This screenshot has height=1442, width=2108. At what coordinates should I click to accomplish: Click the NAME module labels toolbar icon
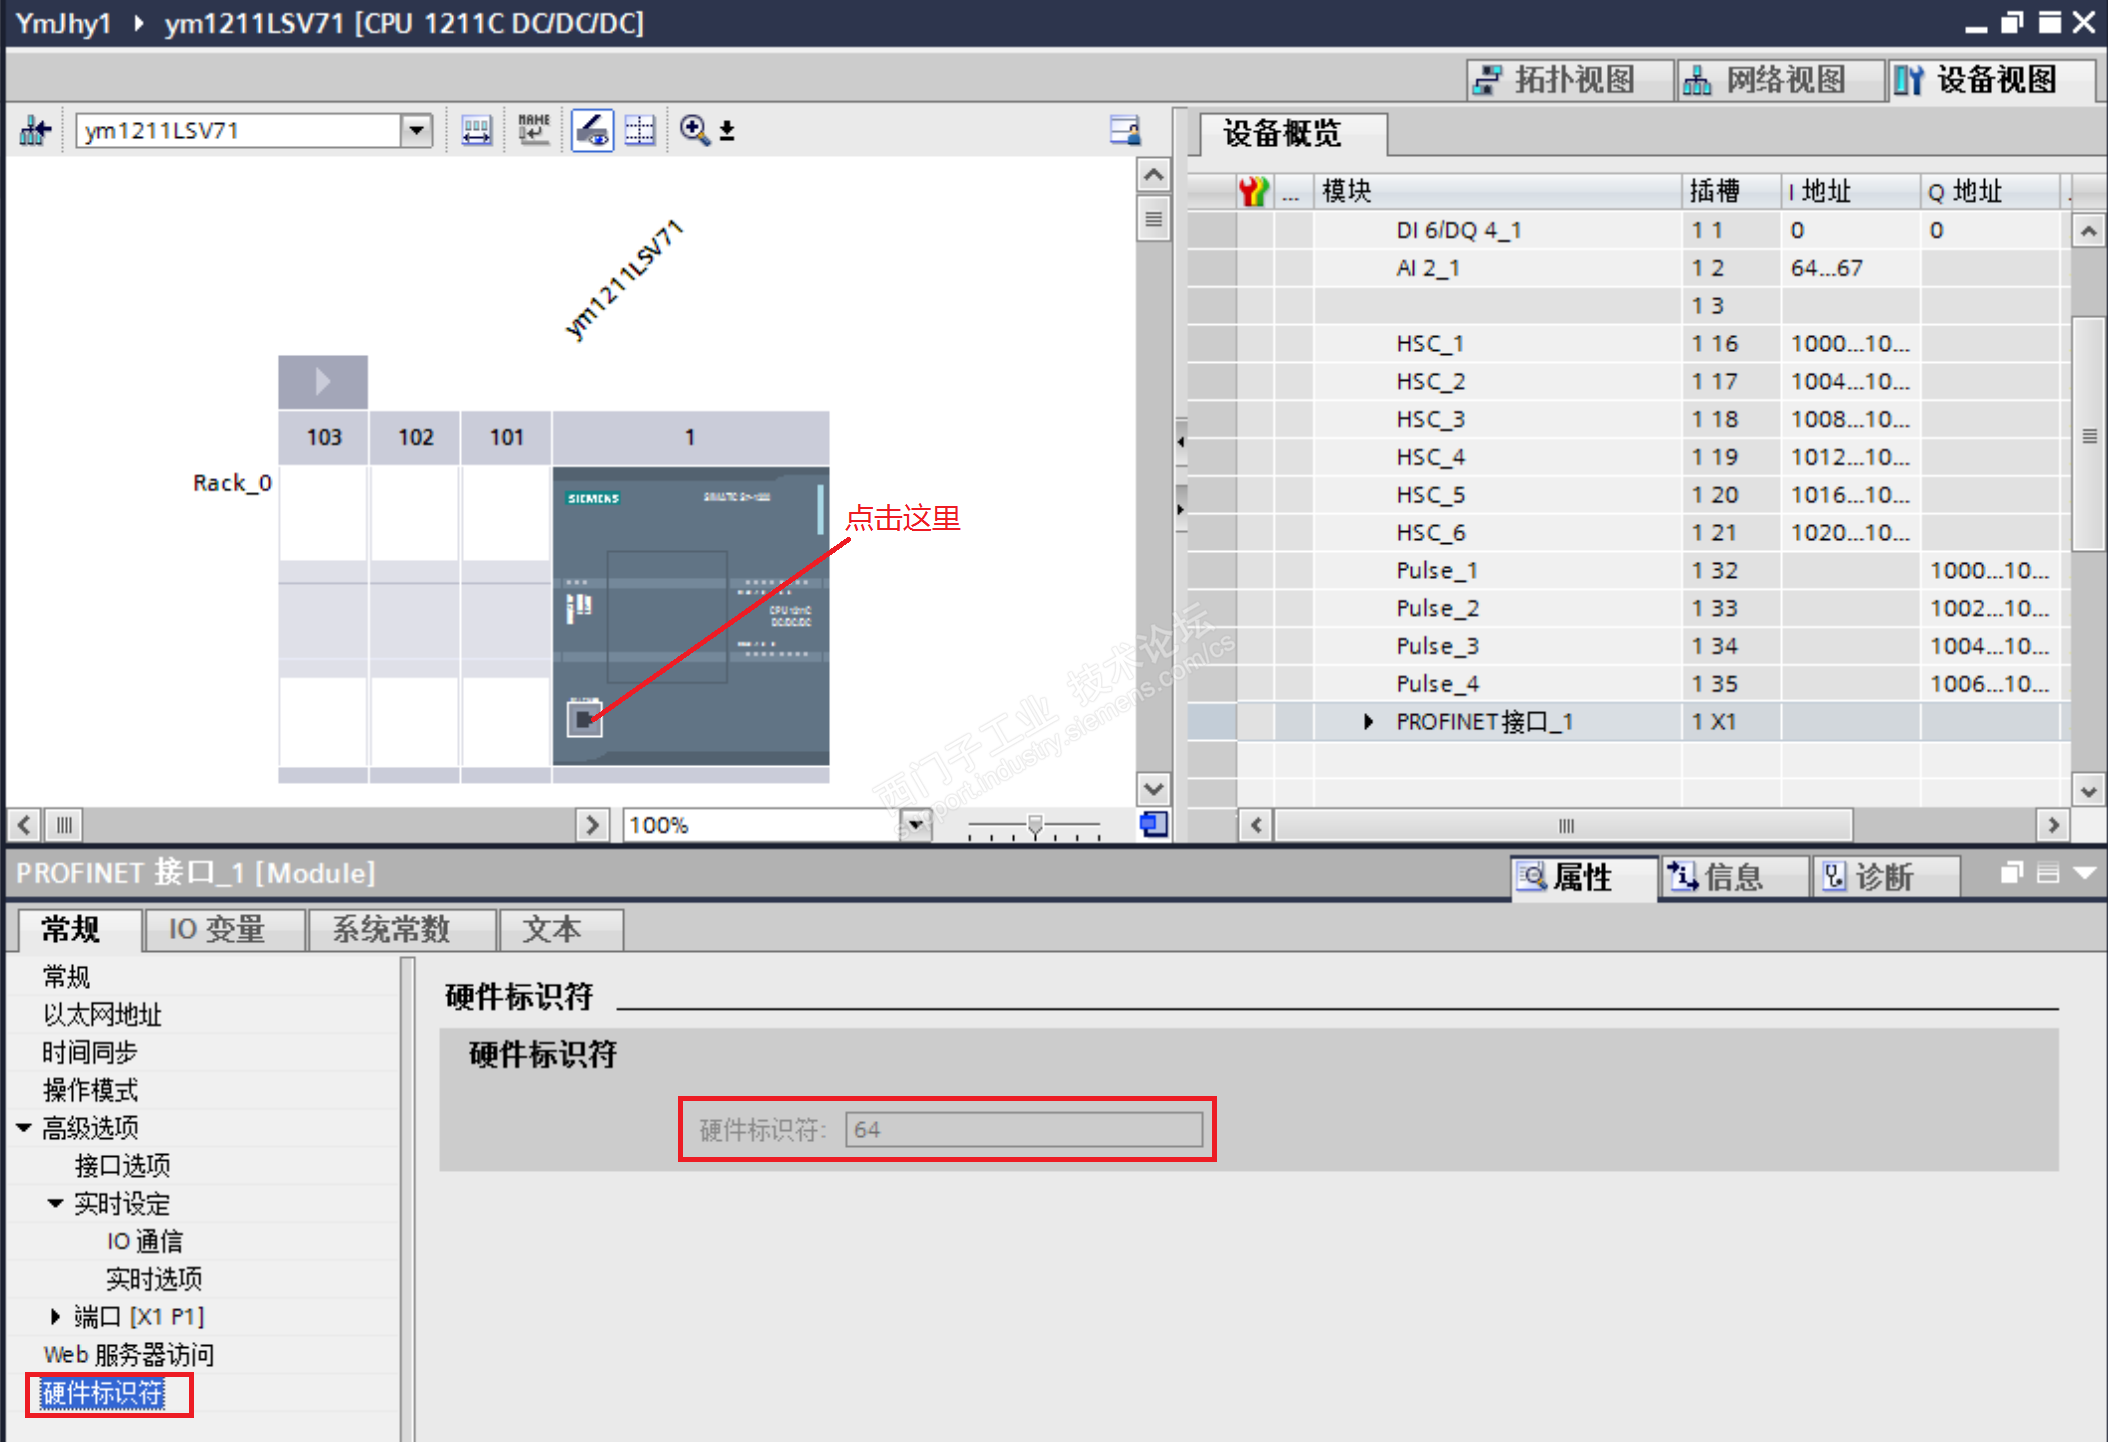534,131
